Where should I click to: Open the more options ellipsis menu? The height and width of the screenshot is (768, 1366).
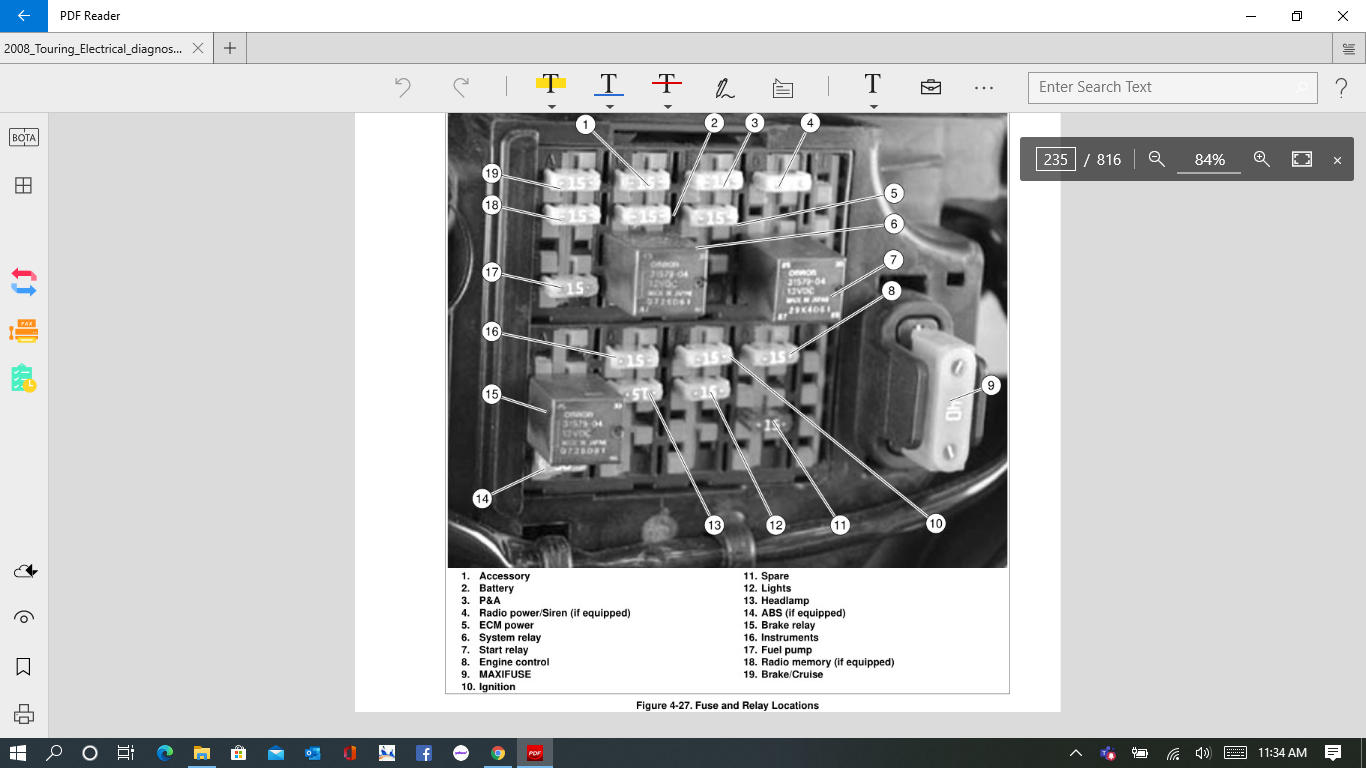[984, 88]
